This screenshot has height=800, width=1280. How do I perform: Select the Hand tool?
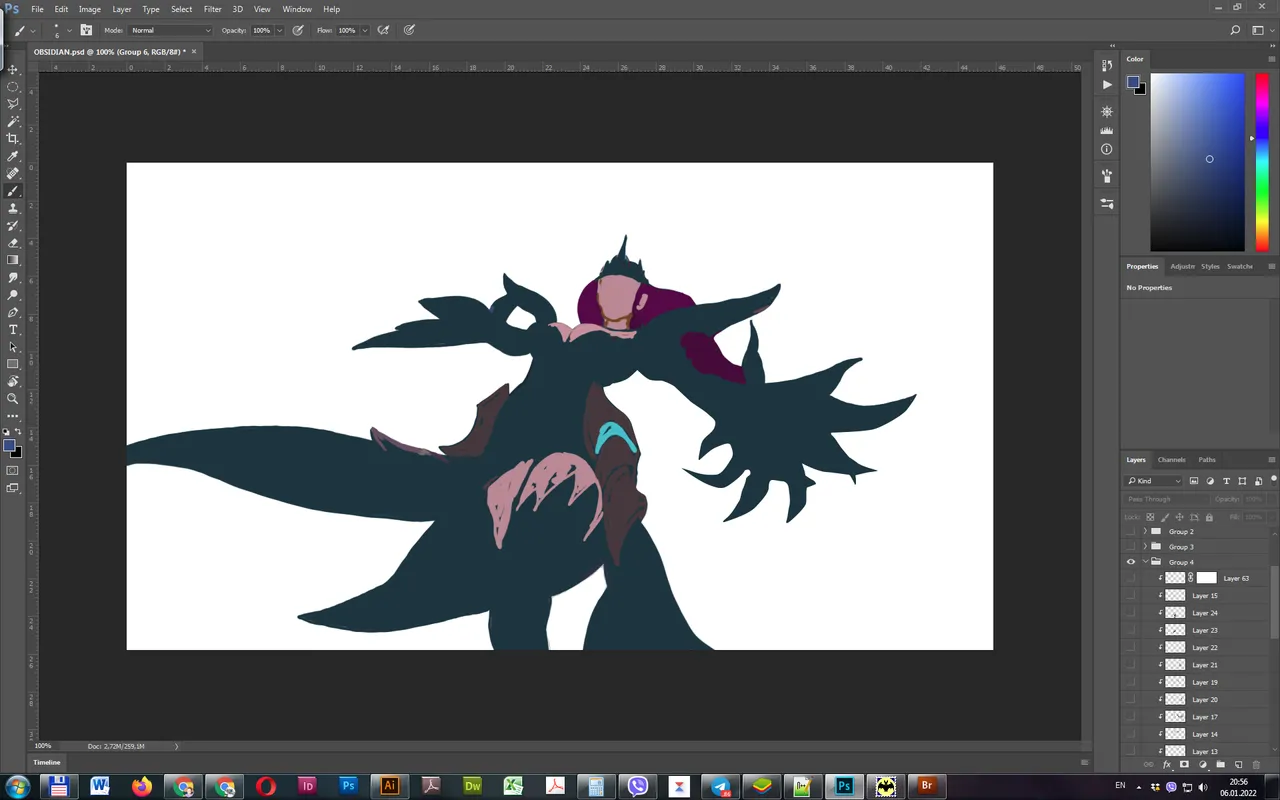coord(13,382)
